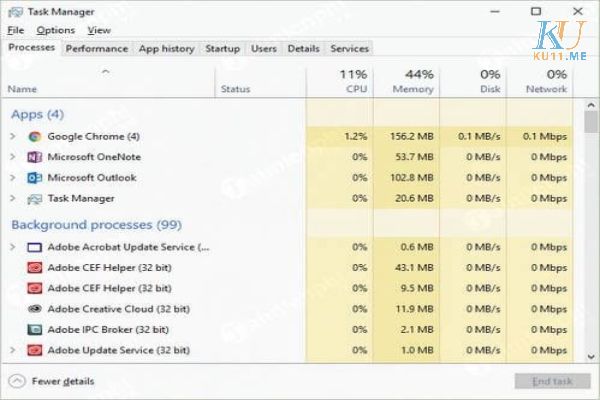Screen dimensions: 600x400
Task: Click the Adobe Creative Cloud eye icon
Action: point(34,309)
